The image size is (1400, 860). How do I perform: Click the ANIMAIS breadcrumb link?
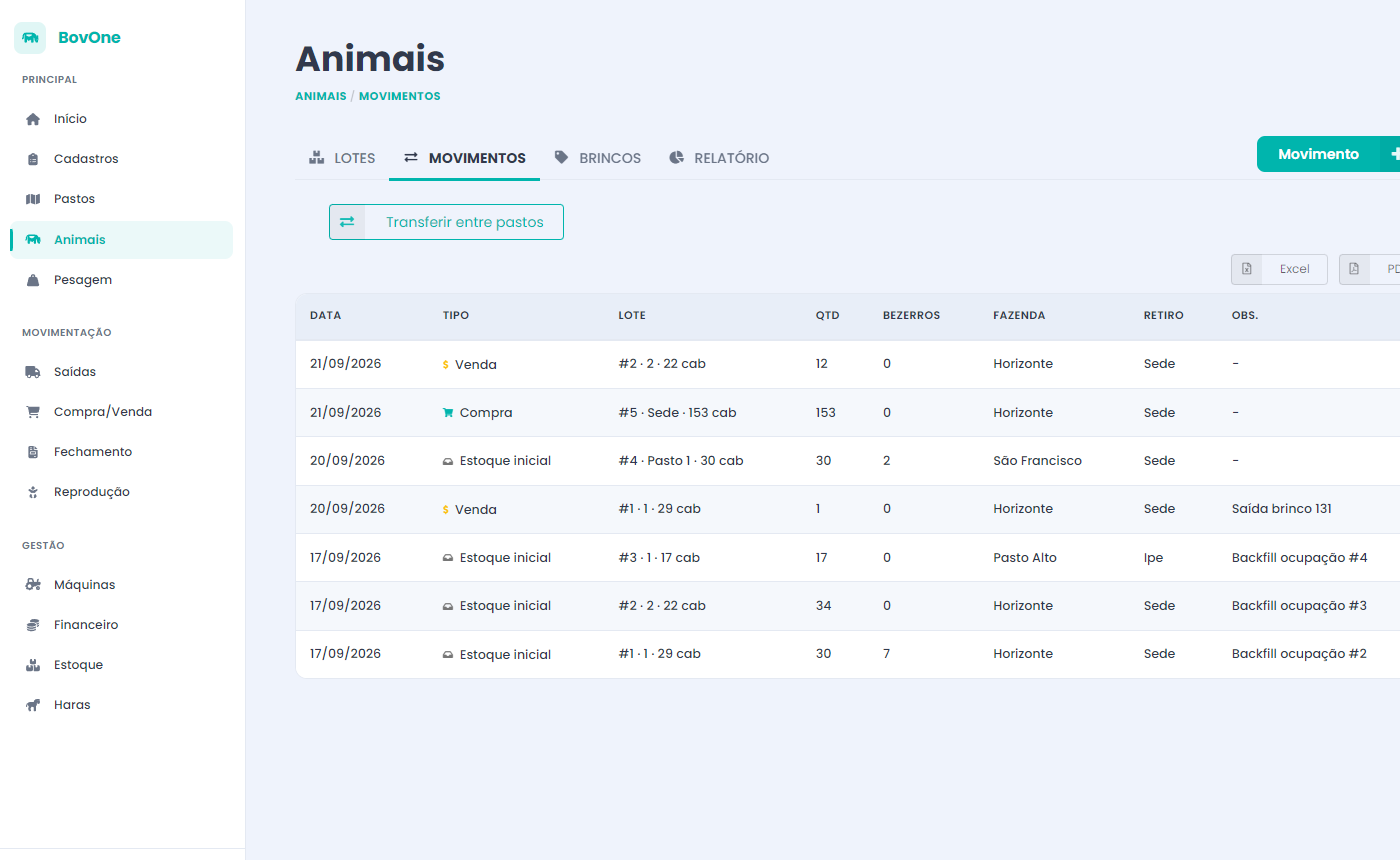pos(321,96)
